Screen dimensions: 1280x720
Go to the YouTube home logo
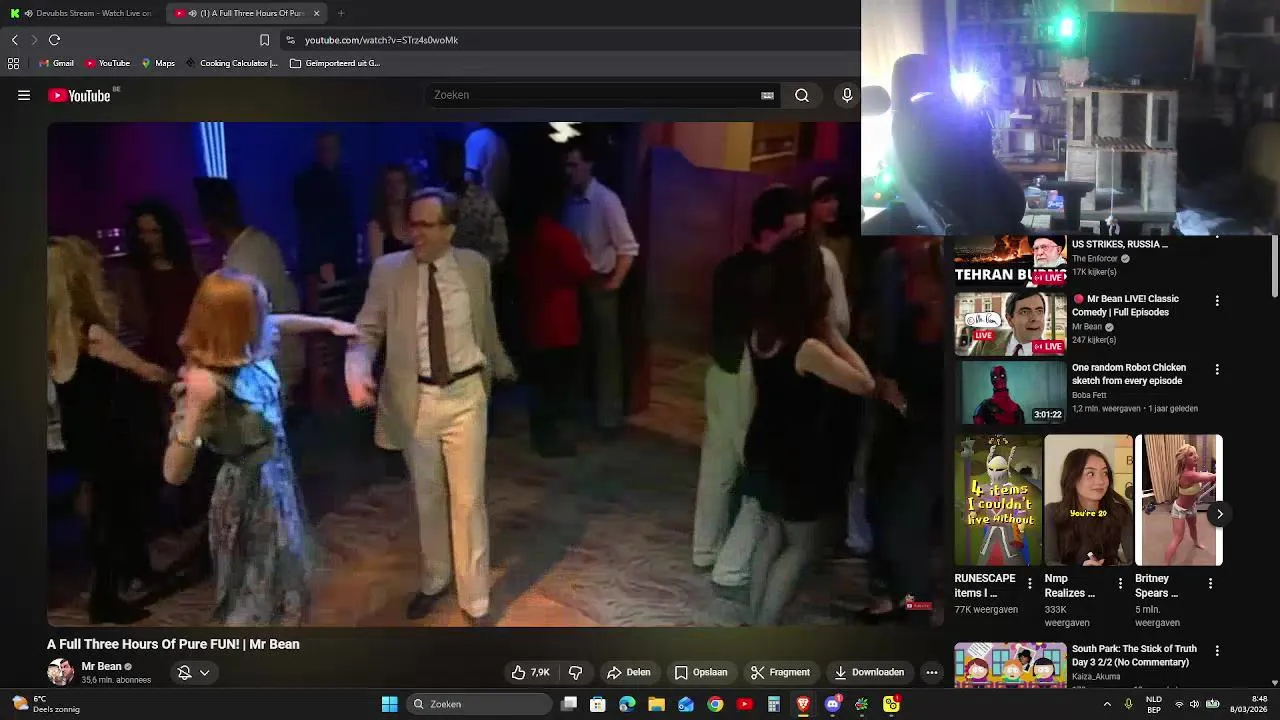[79, 95]
